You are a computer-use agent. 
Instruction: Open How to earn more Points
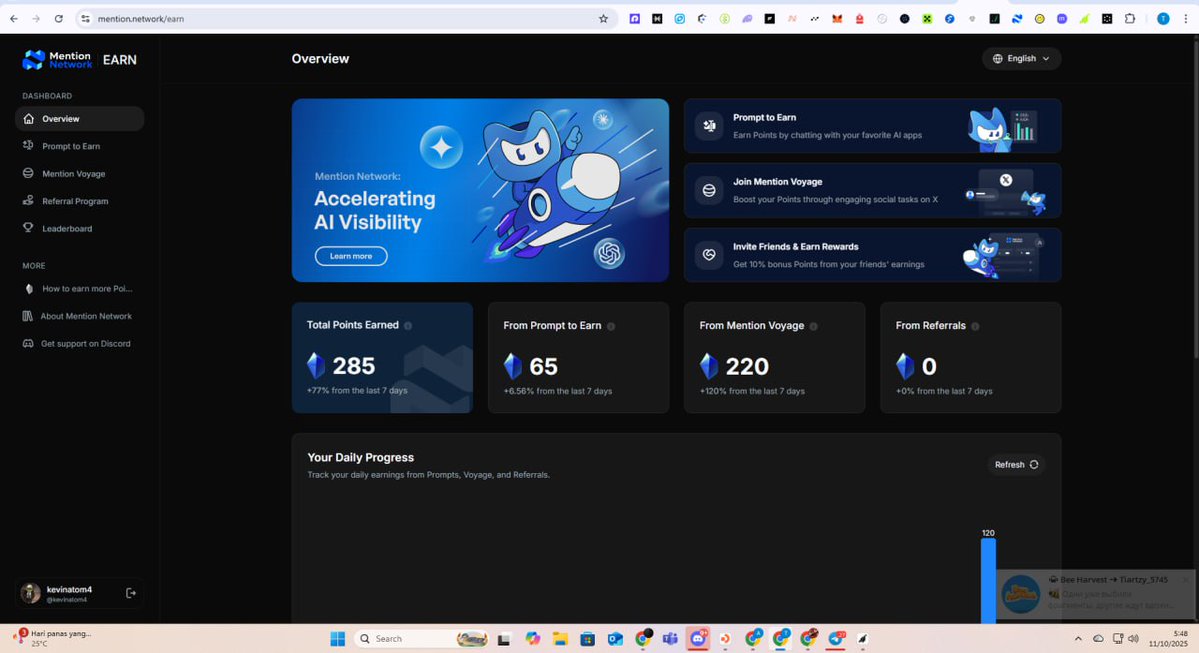(x=80, y=289)
